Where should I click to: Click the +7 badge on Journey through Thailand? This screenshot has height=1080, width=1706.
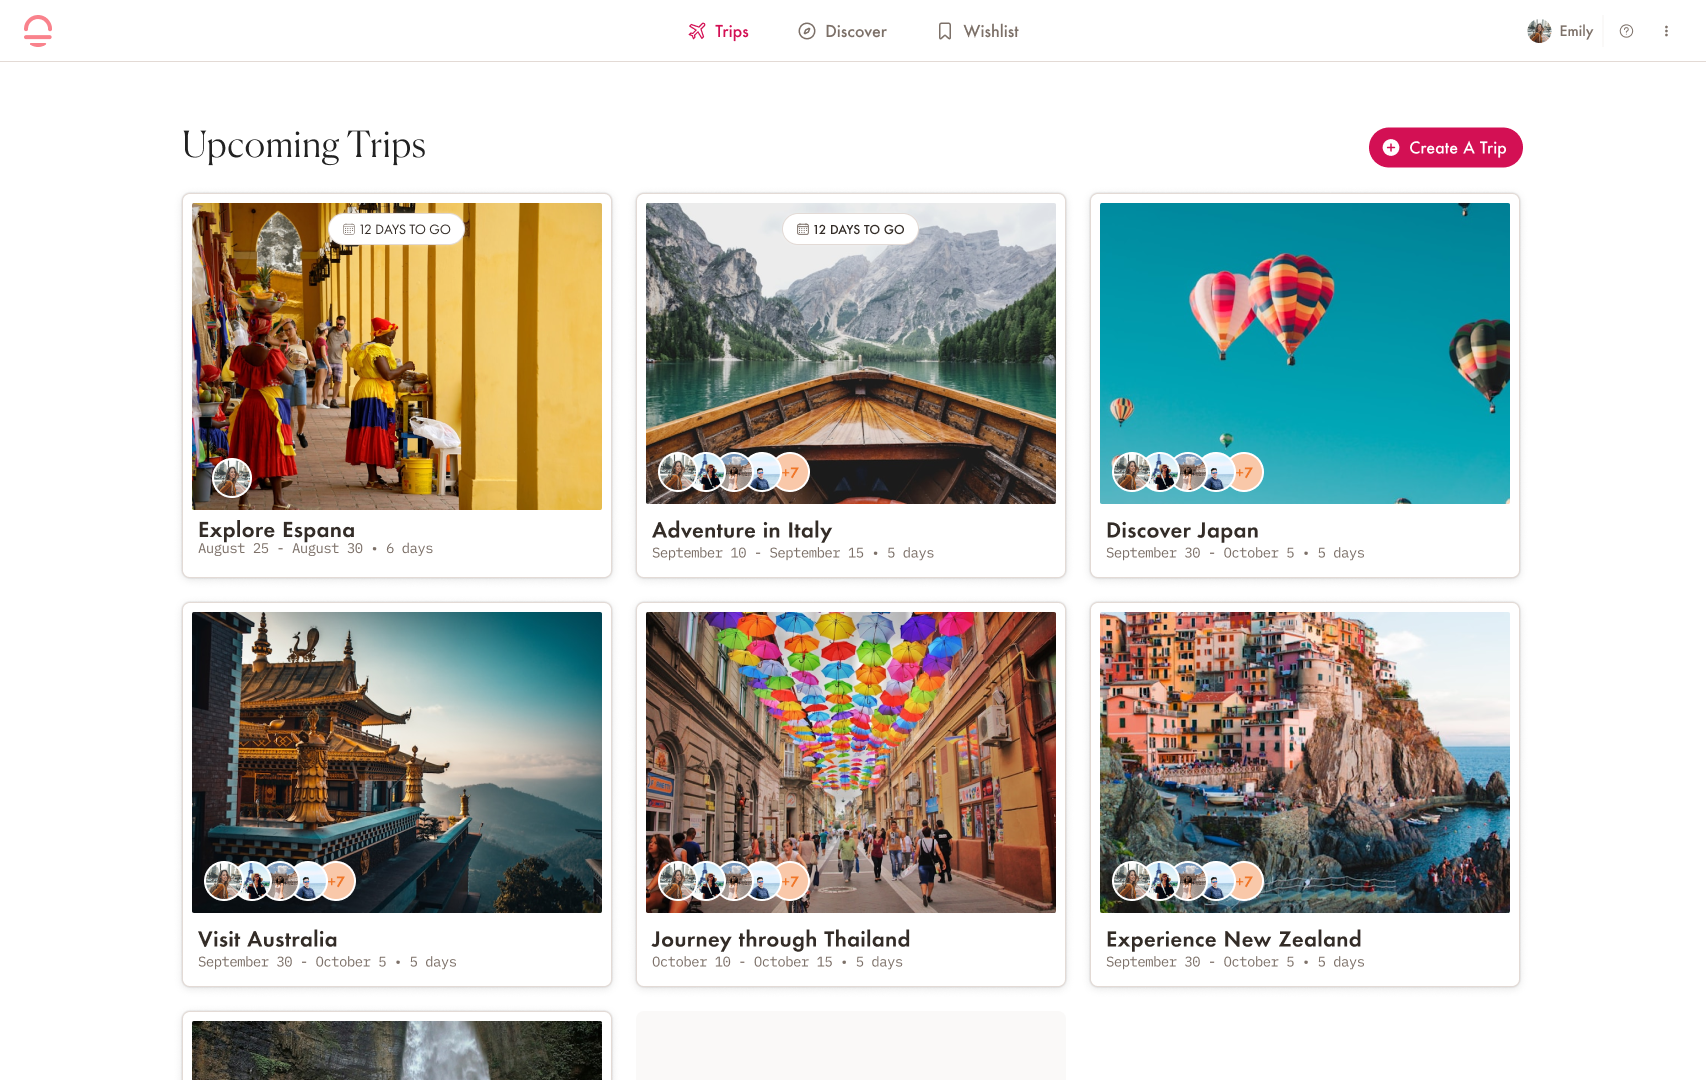[790, 881]
